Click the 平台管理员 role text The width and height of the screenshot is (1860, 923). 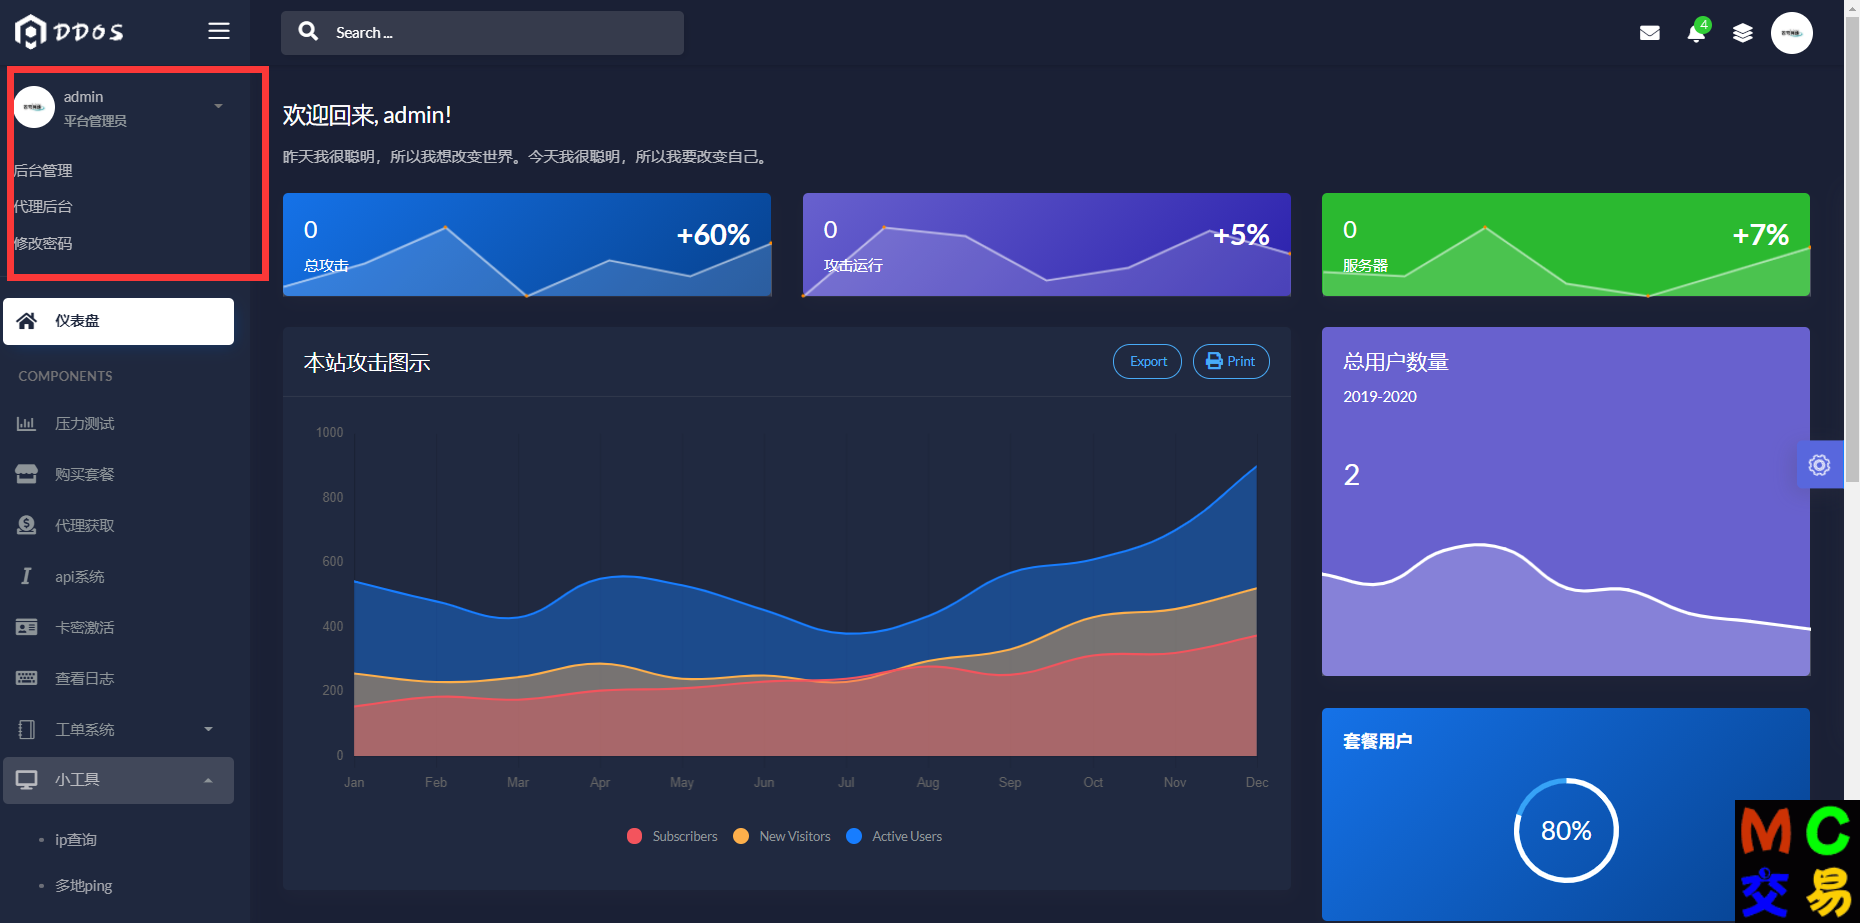(x=95, y=121)
